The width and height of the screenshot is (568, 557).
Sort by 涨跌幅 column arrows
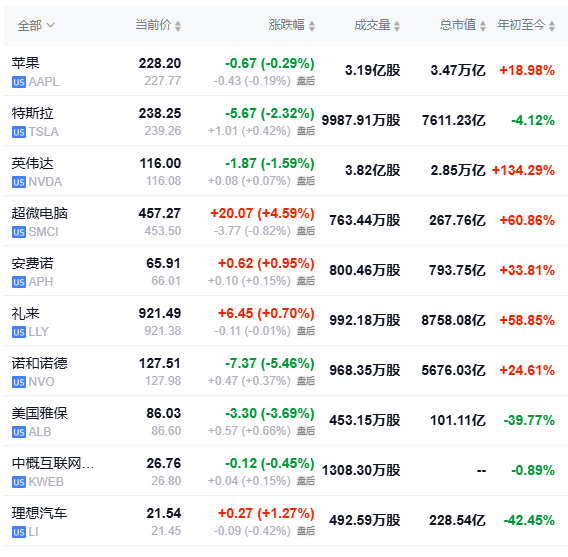312,26
